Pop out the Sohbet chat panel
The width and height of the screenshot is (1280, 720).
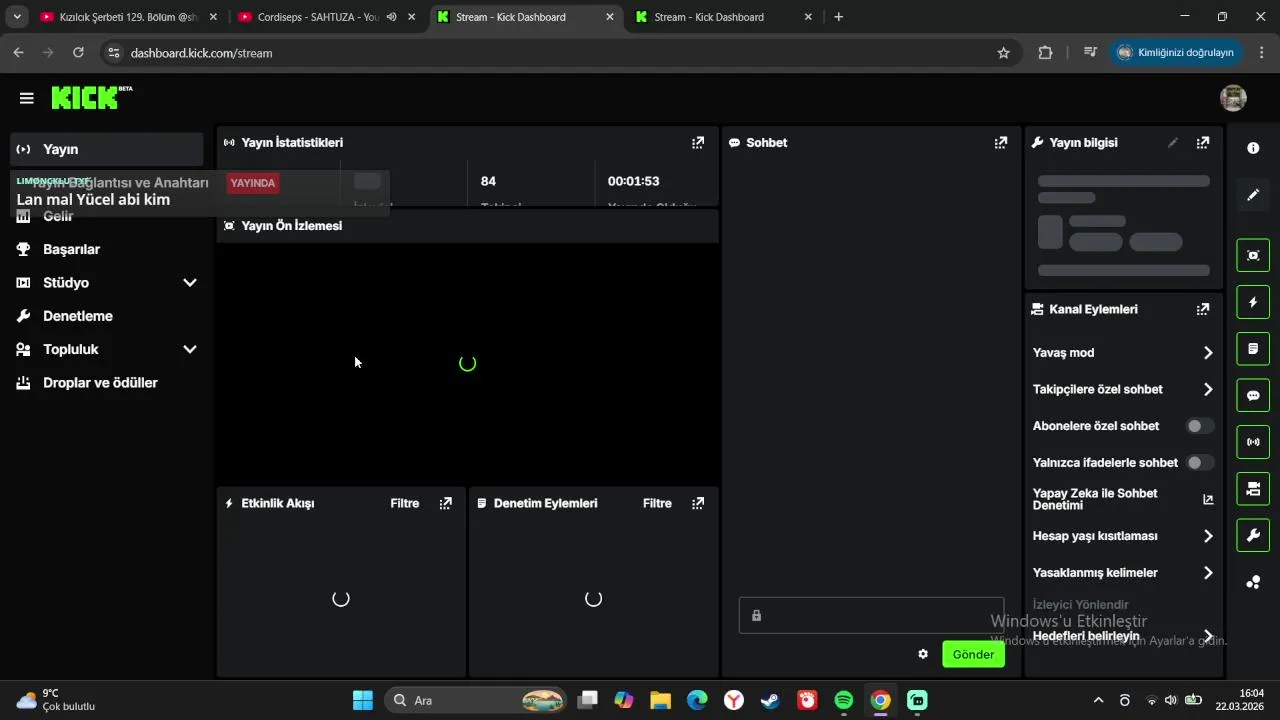point(1001,143)
